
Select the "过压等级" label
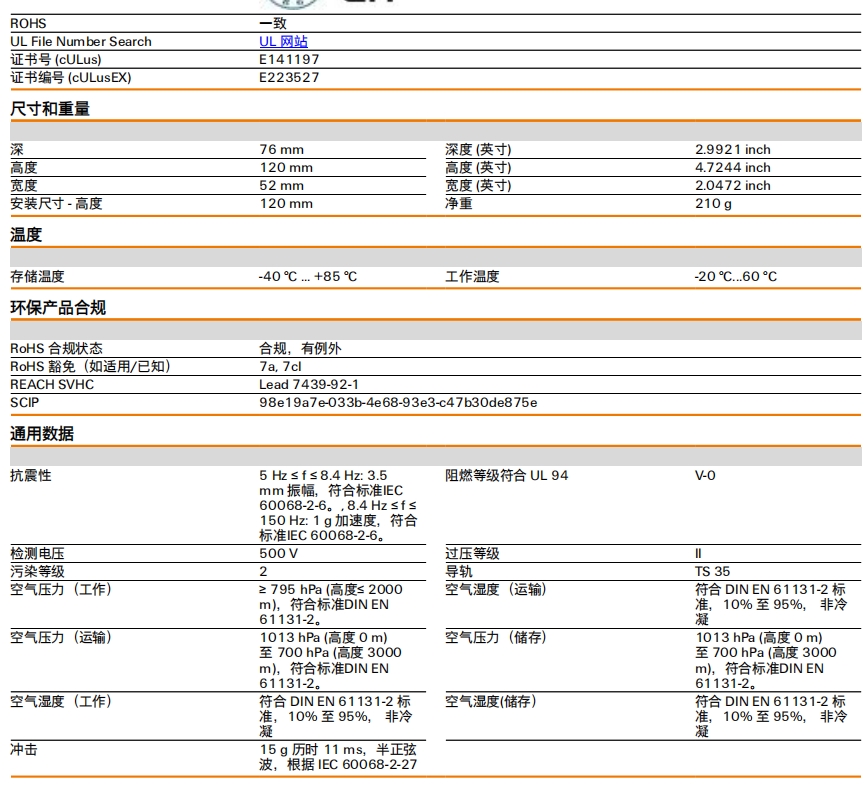pos(472,553)
